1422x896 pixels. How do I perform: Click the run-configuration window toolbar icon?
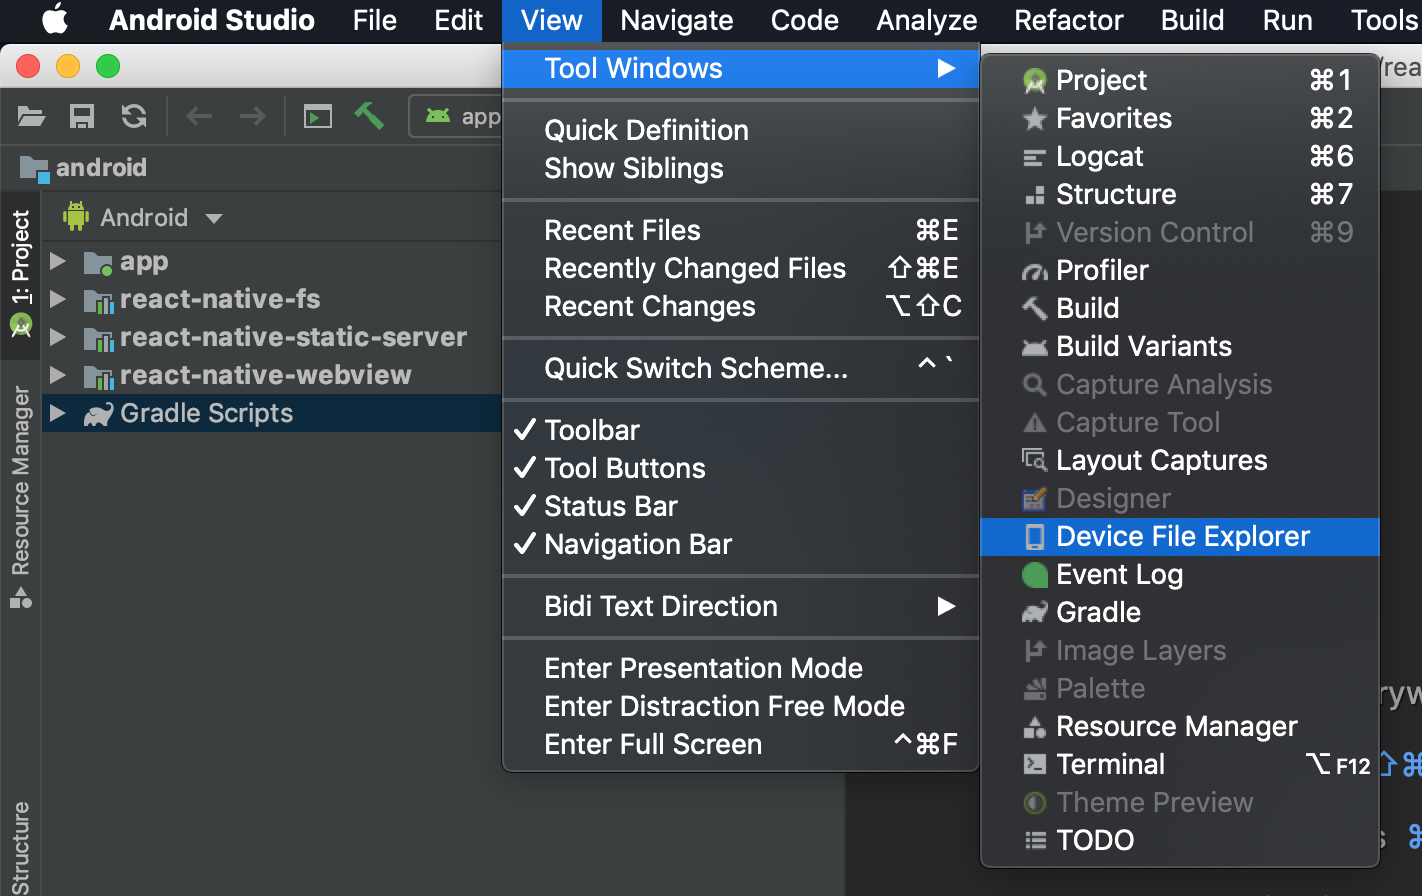tap(318, 117)
